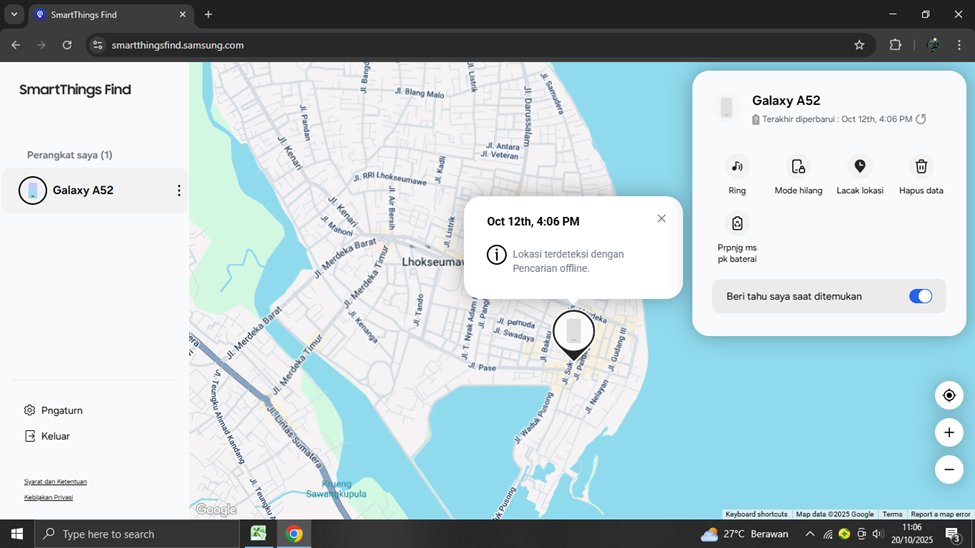Screen dimensions: 975x548
Task: Open map Terms link
Action: point(892,514)
